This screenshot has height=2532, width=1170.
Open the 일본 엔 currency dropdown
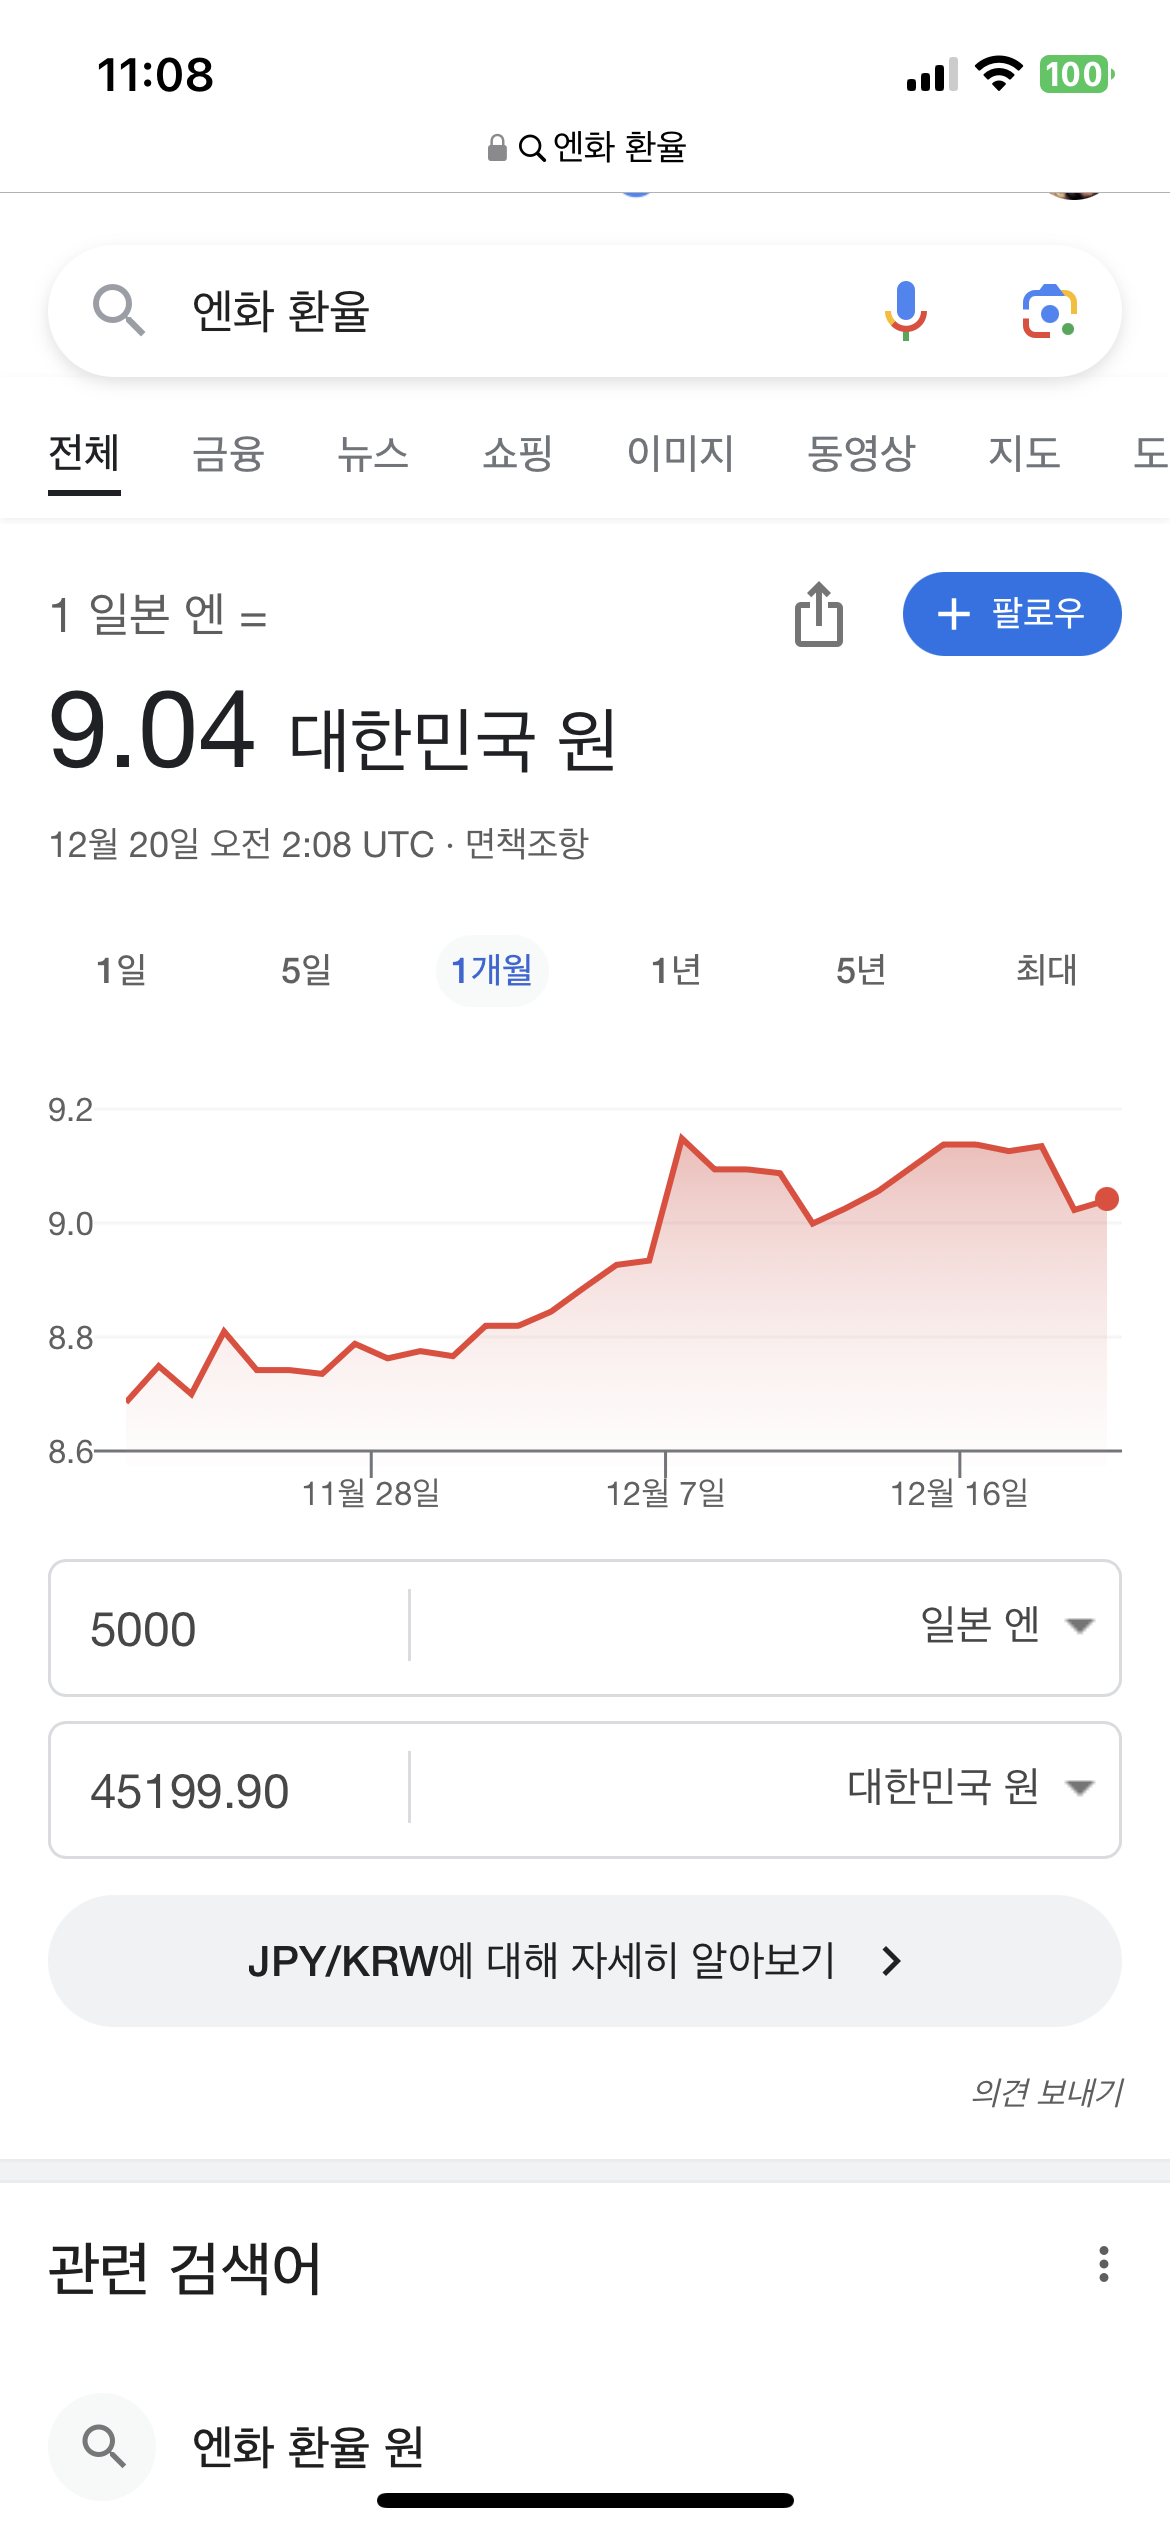pos(1005,1626)
